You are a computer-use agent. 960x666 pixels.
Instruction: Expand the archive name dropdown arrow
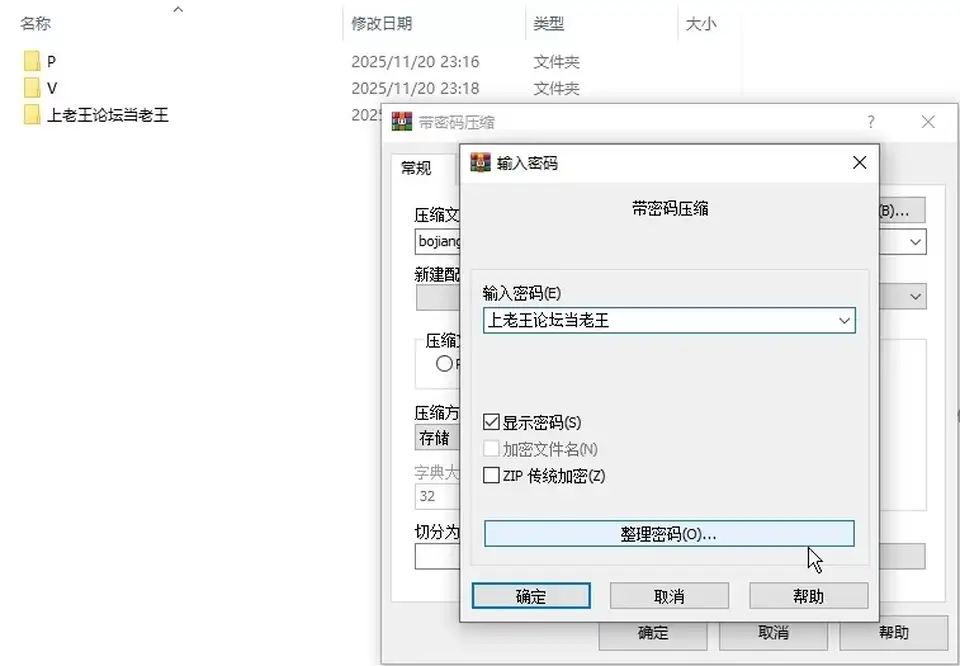click(x=915, y=242)
